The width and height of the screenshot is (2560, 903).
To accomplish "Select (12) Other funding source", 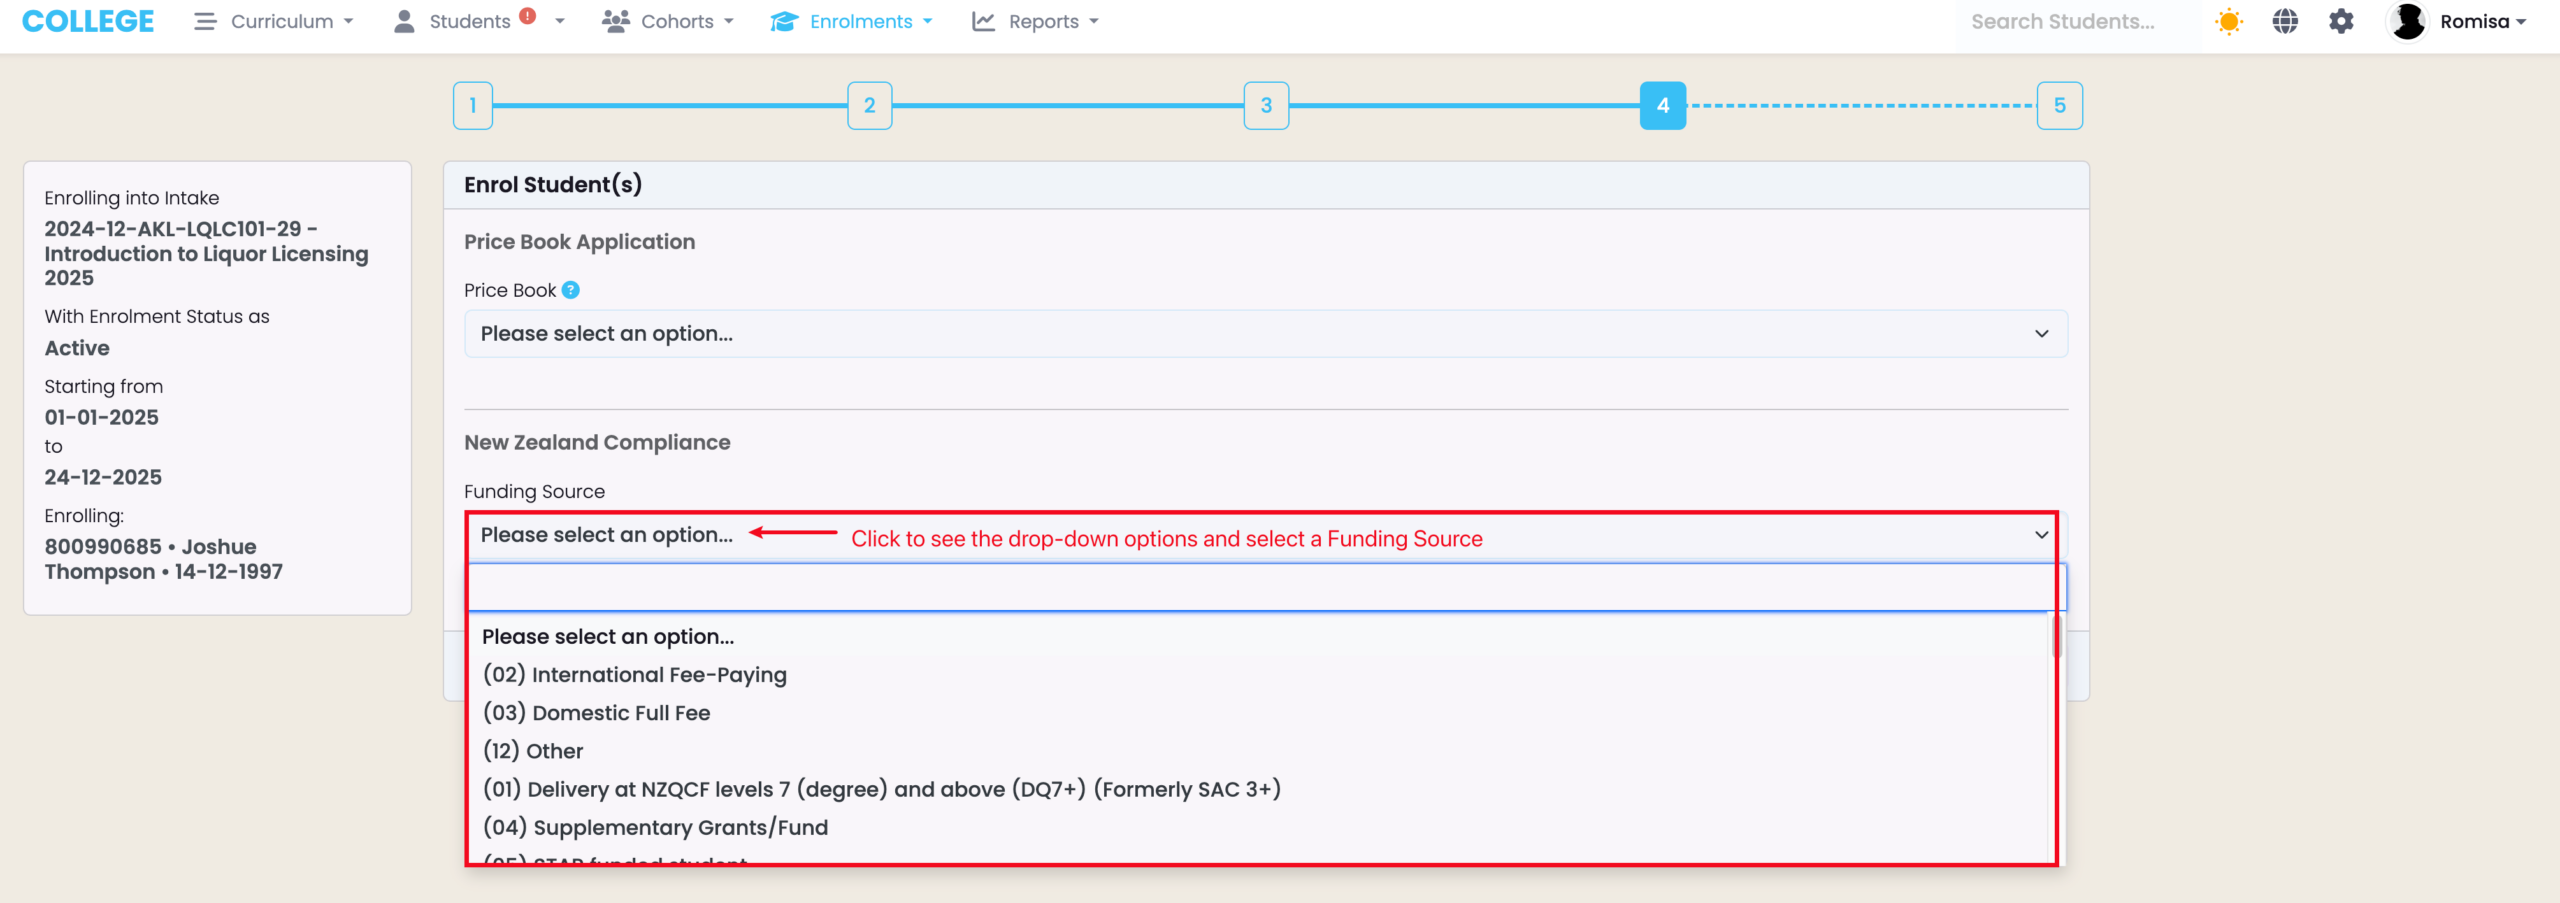I will [532, 751].
